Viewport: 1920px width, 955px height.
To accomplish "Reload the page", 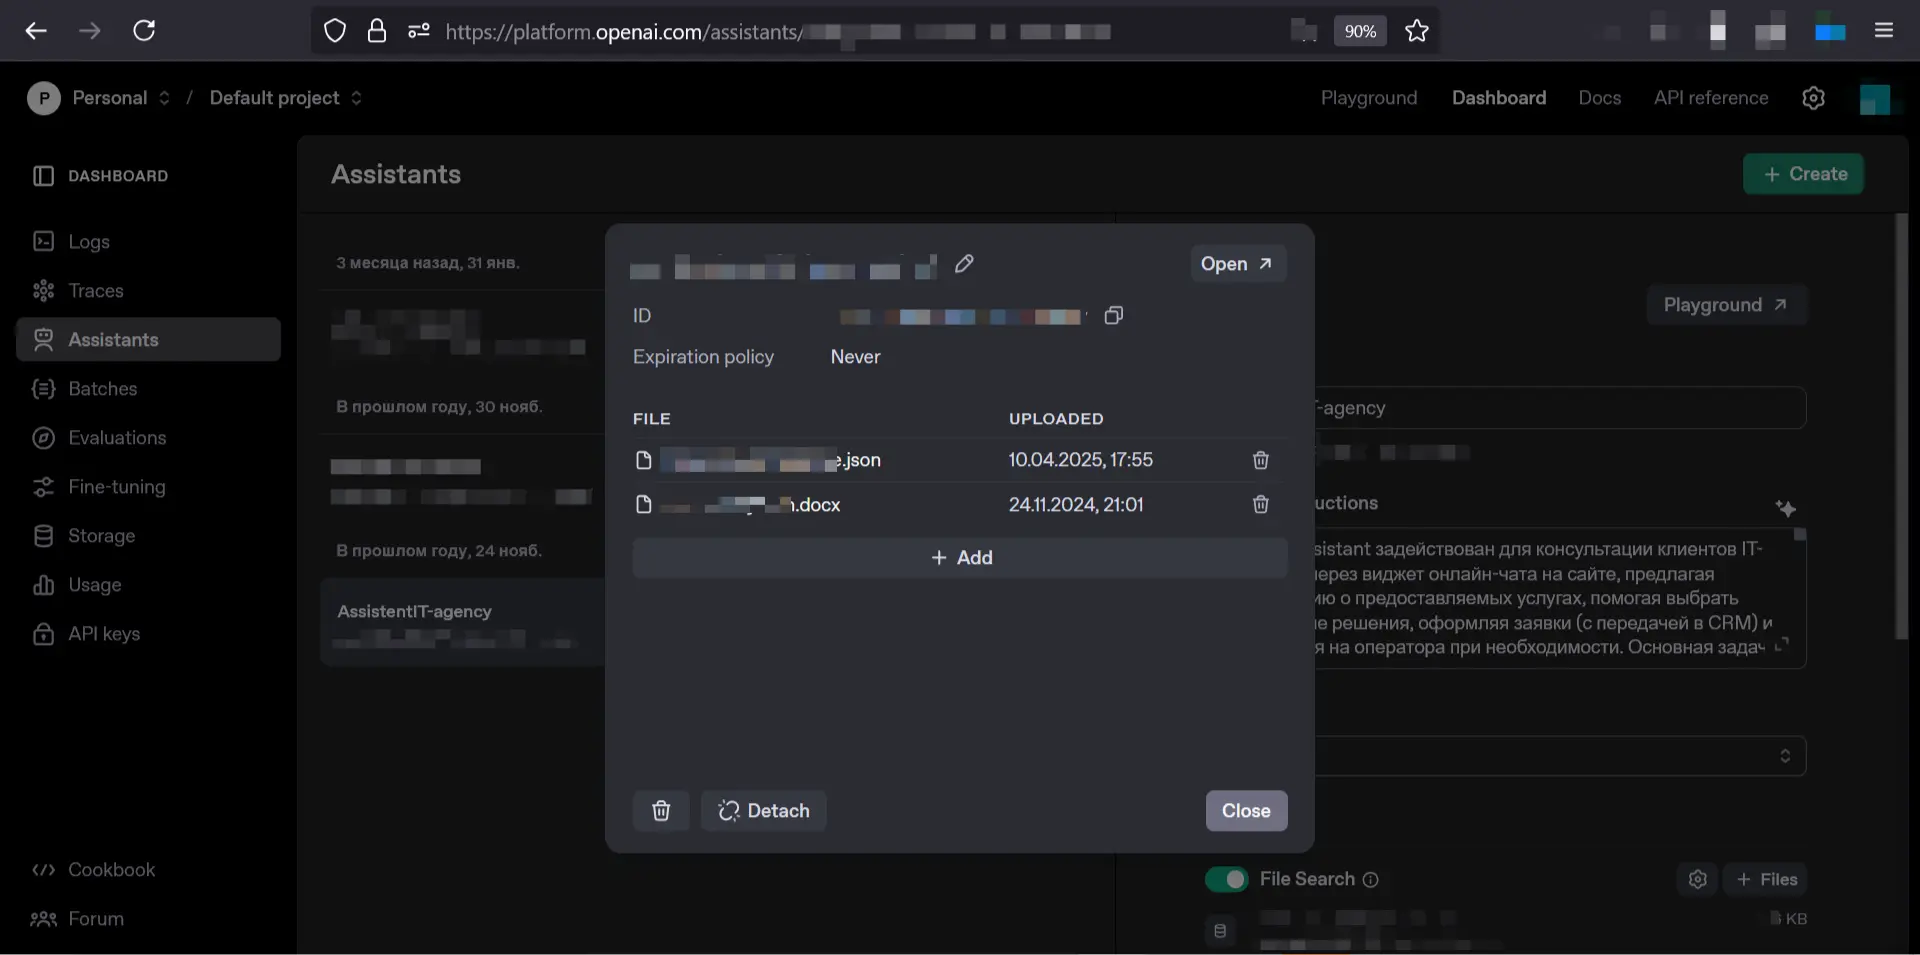I will point(144,31).
